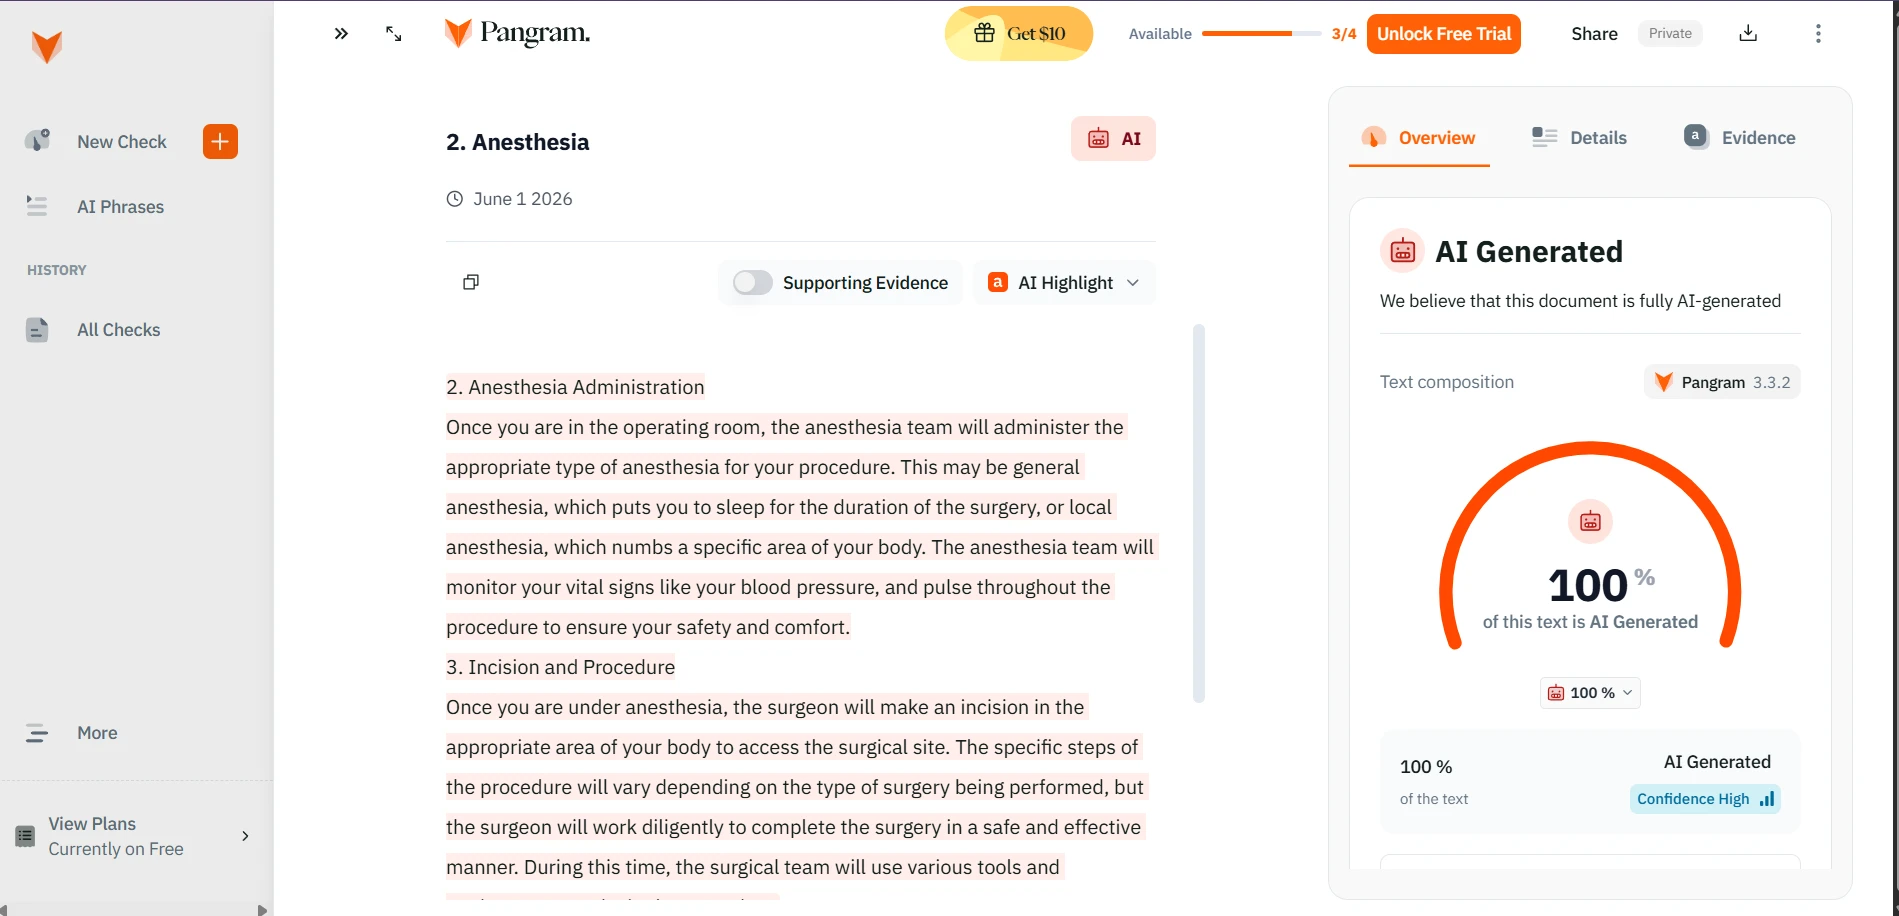Click the Get $10 button

tap(1019, 33)
